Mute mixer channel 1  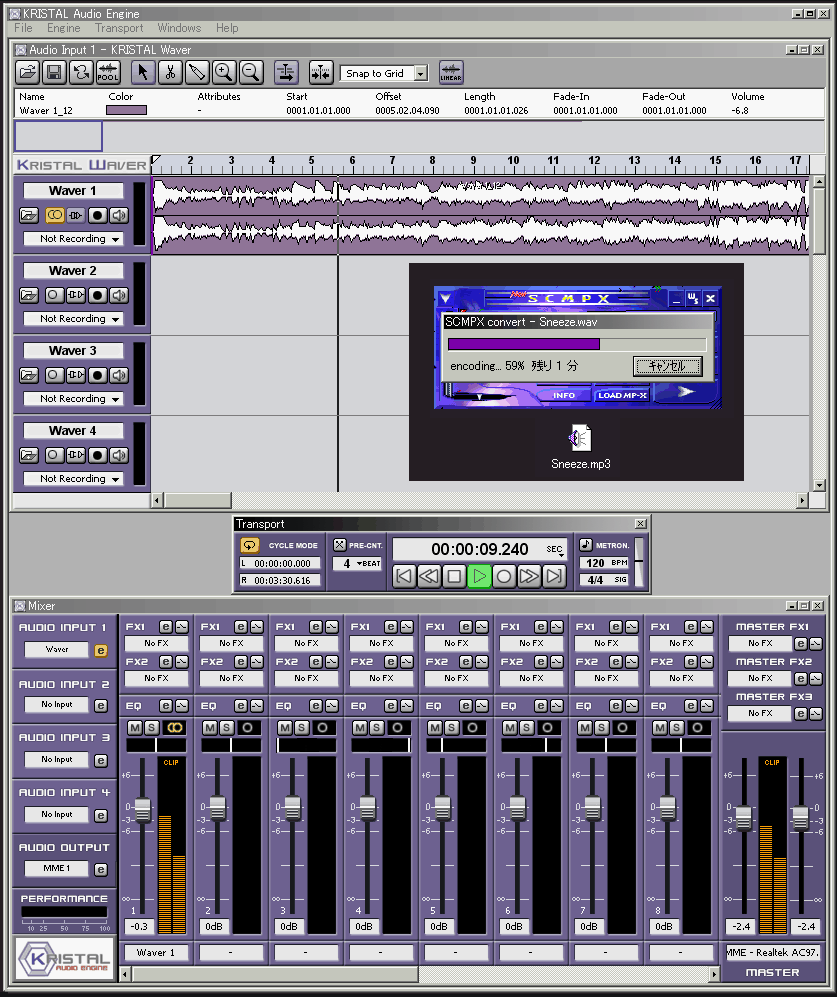point(135,727)
